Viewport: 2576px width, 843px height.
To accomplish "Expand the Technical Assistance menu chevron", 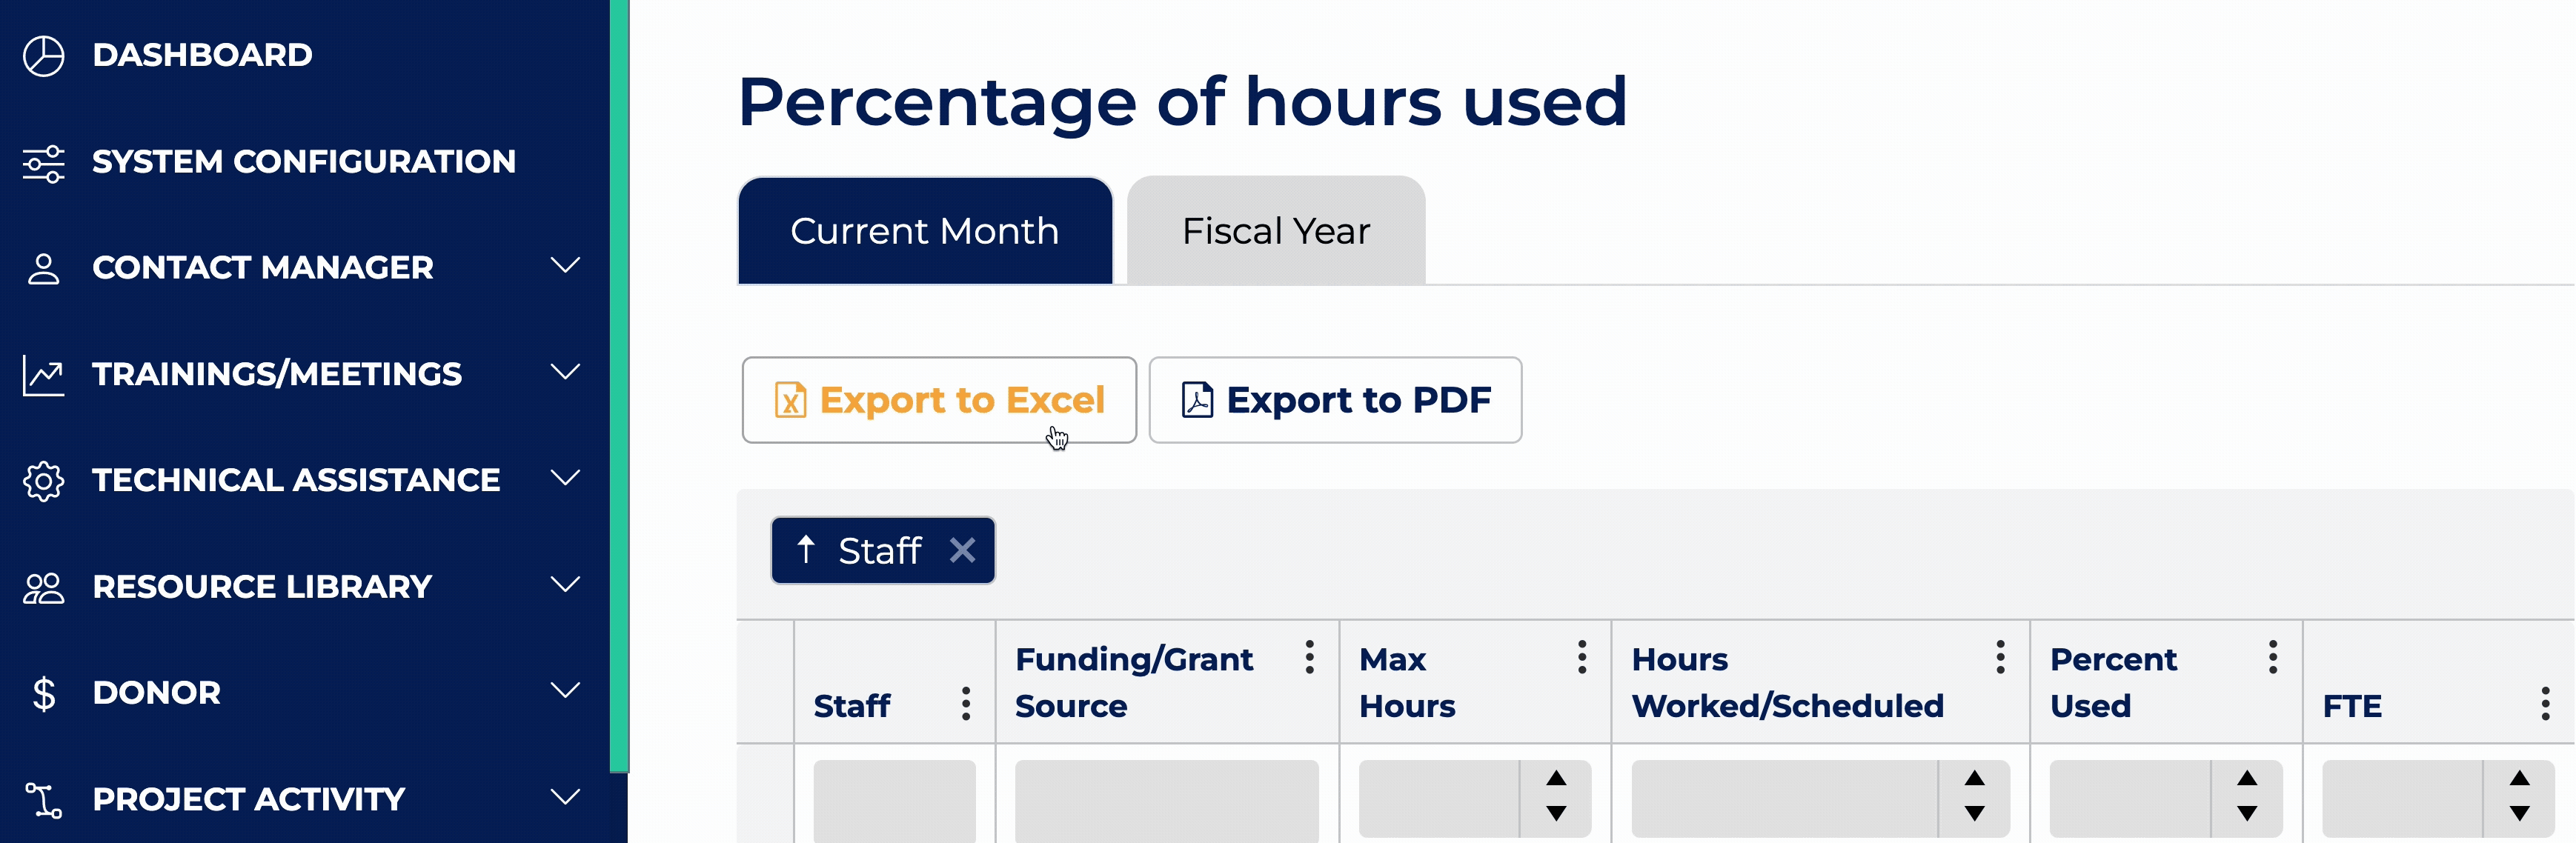I will tap(565, 478).
